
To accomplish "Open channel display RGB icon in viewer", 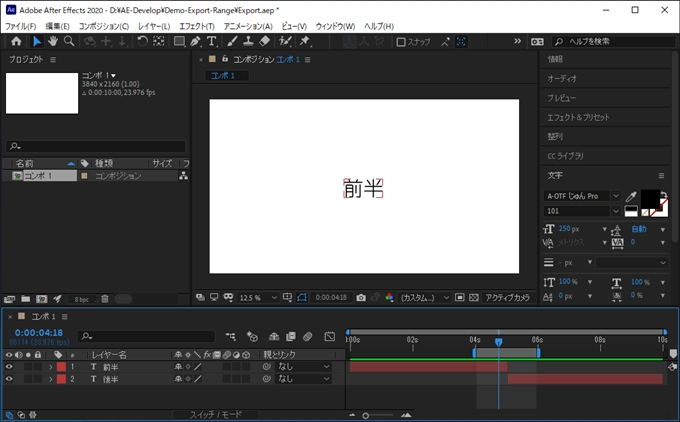I will click(x=389, y=298).
